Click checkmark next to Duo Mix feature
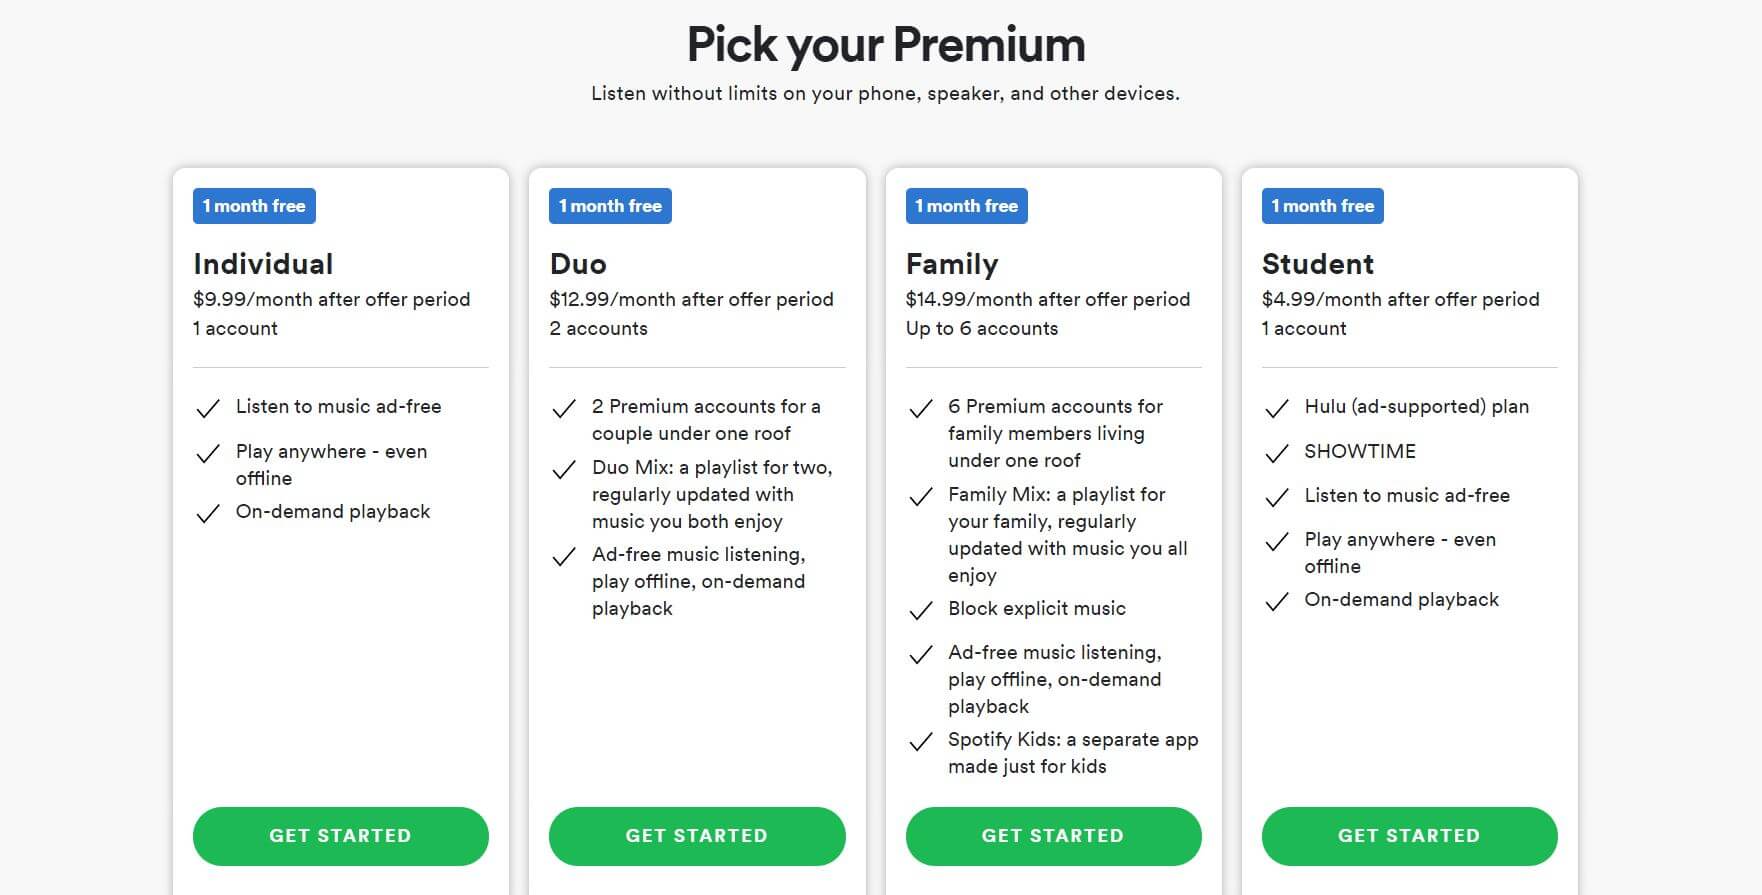The image size is (1762, 895). tap(564, 469)
